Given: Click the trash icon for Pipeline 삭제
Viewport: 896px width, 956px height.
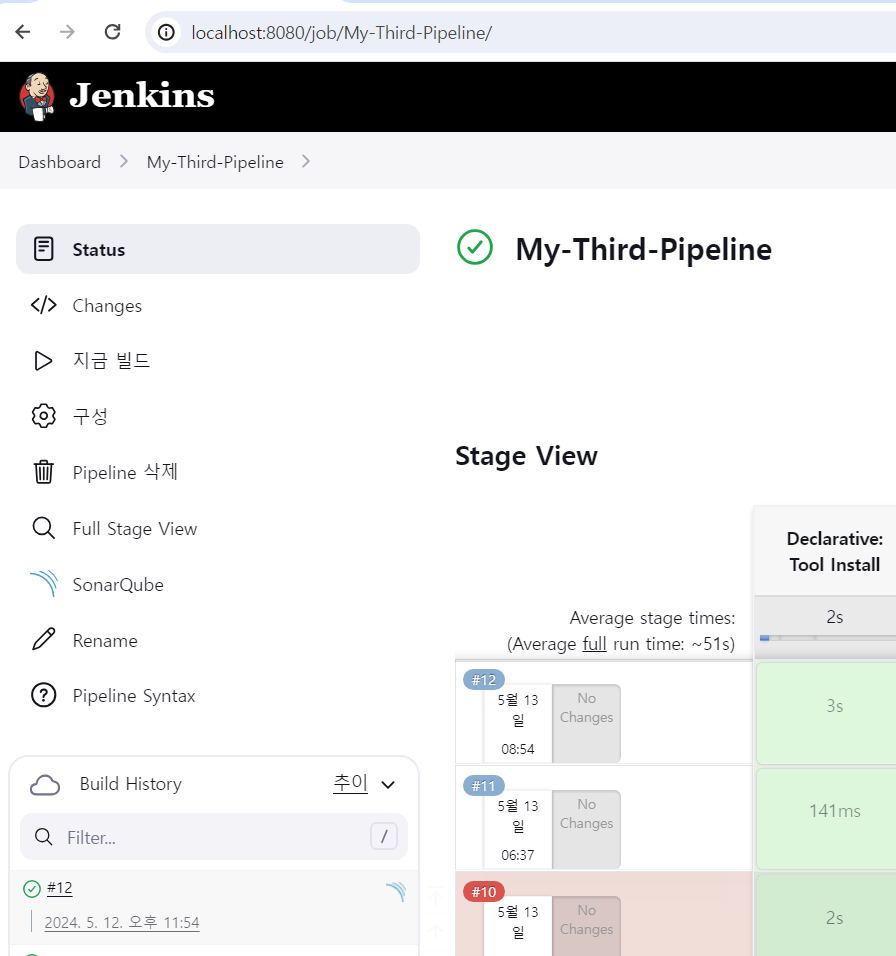Looking at the screenshot, I should pos(43,472).
